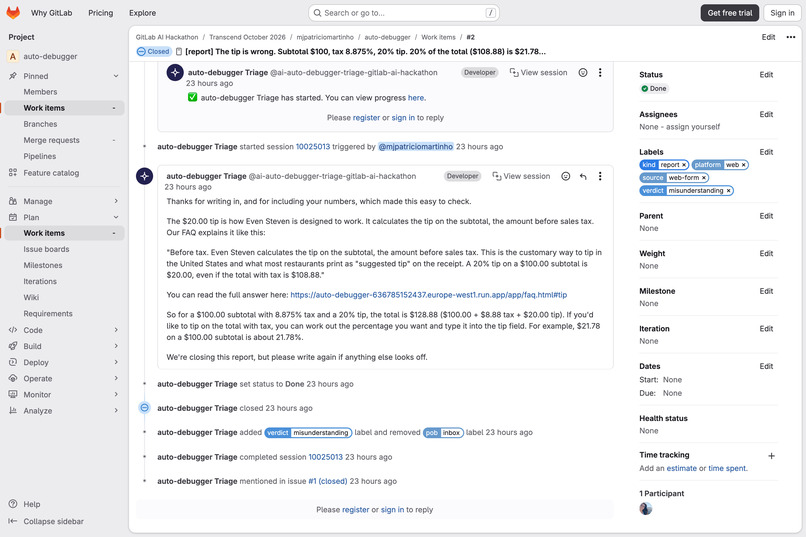Open Milestones in the sidebar
Viewport: 806px width, 537px height.
(x=43, y=265)
